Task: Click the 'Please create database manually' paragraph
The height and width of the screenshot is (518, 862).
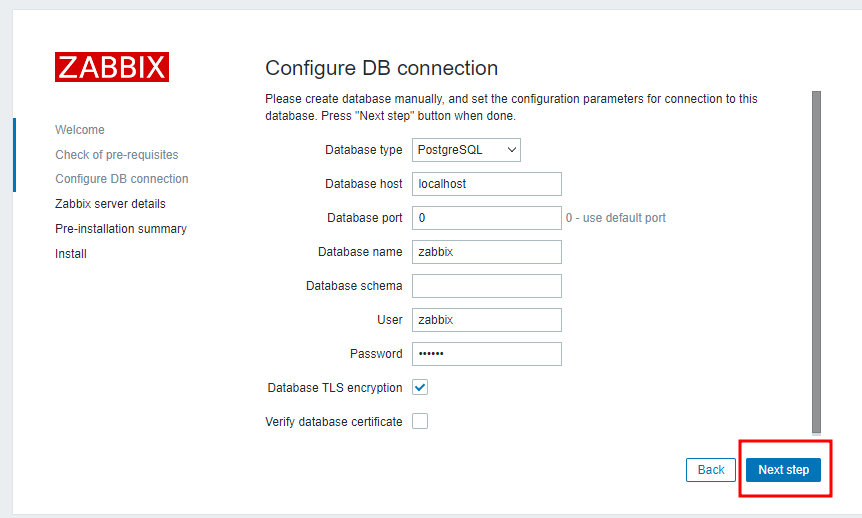Action: click(x=511, y=107)
